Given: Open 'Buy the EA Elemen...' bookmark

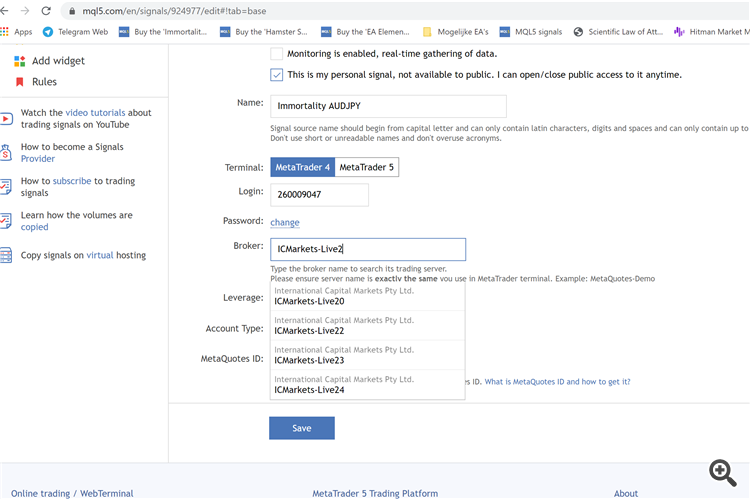Looking at the screenshot, I should point(365,32).
